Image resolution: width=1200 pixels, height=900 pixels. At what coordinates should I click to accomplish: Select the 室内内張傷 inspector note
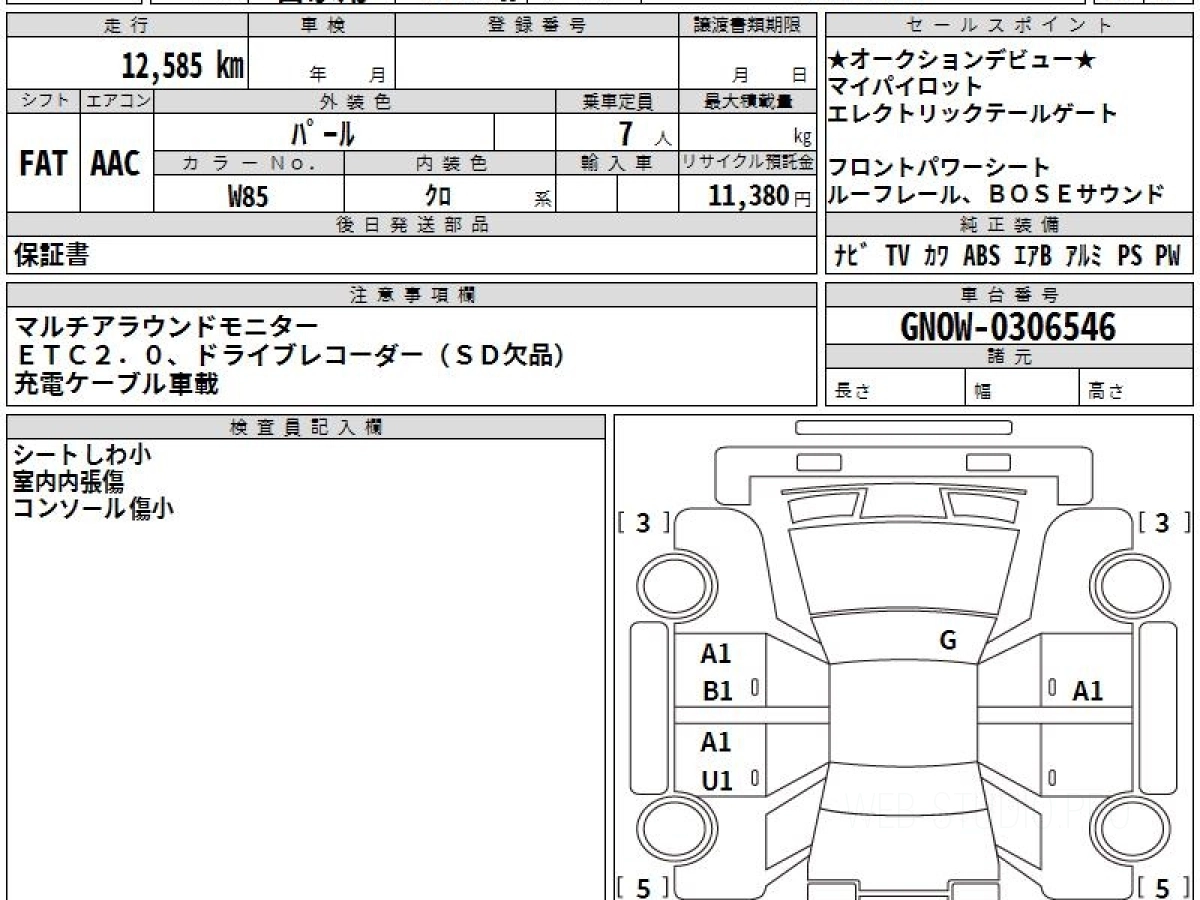tap(68, 482)
